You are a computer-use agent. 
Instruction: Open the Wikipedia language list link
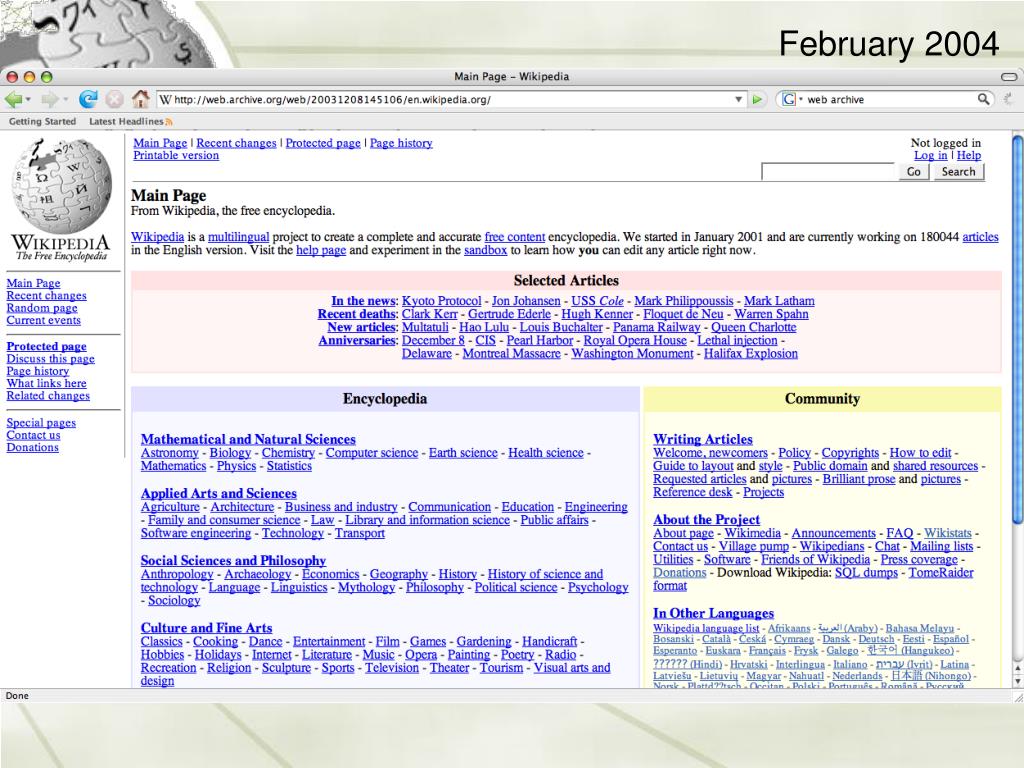point(706,628)
